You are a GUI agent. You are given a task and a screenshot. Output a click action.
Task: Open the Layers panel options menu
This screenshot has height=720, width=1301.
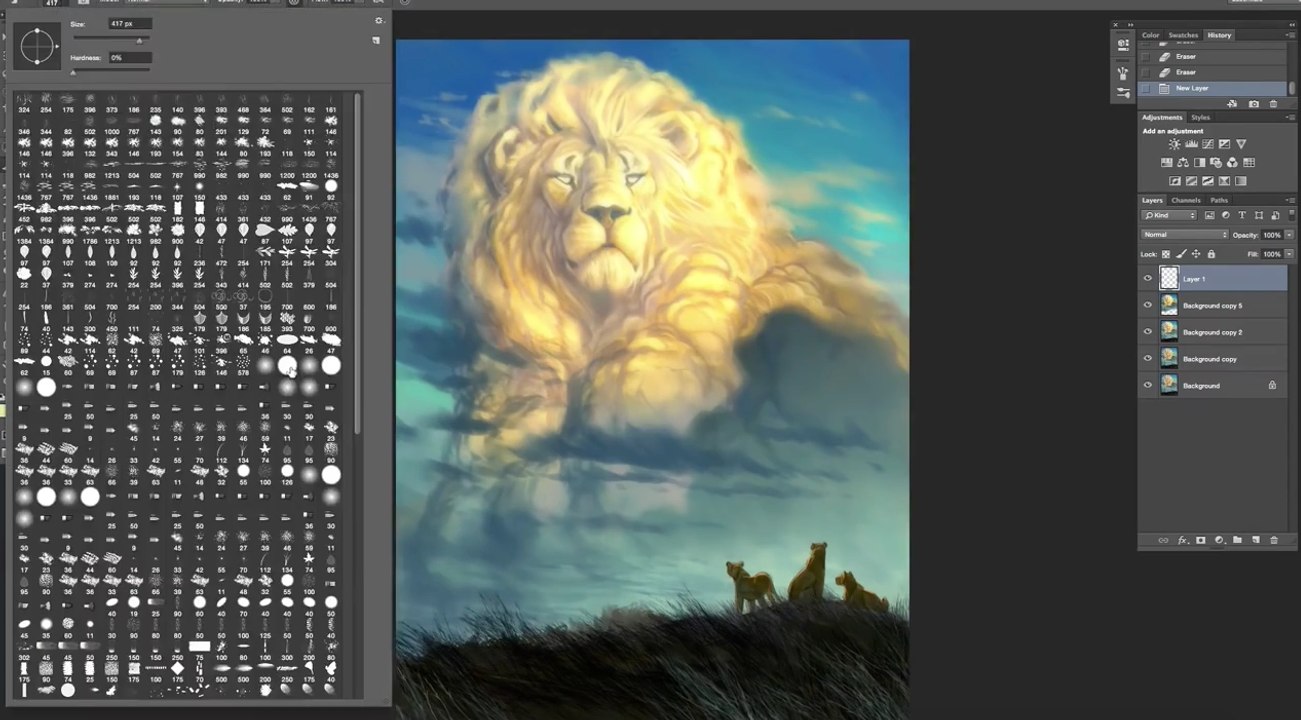pyautogui.click(x=1290, y=200)
